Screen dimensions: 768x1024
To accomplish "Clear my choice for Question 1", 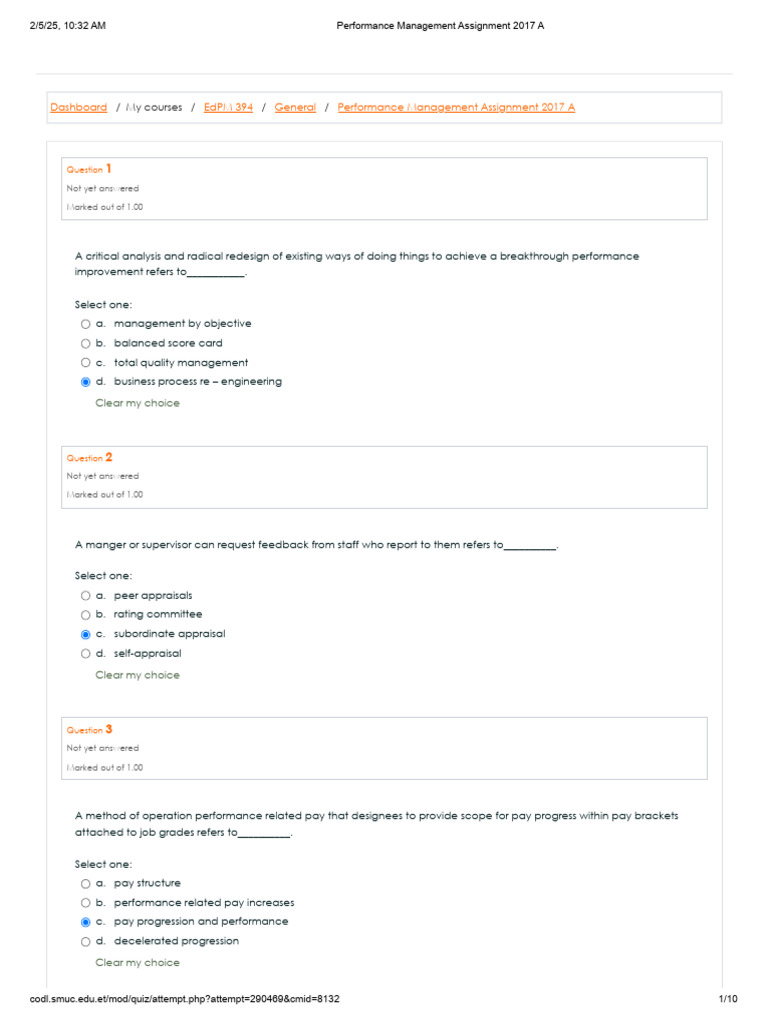I will (x=137, y=403).
